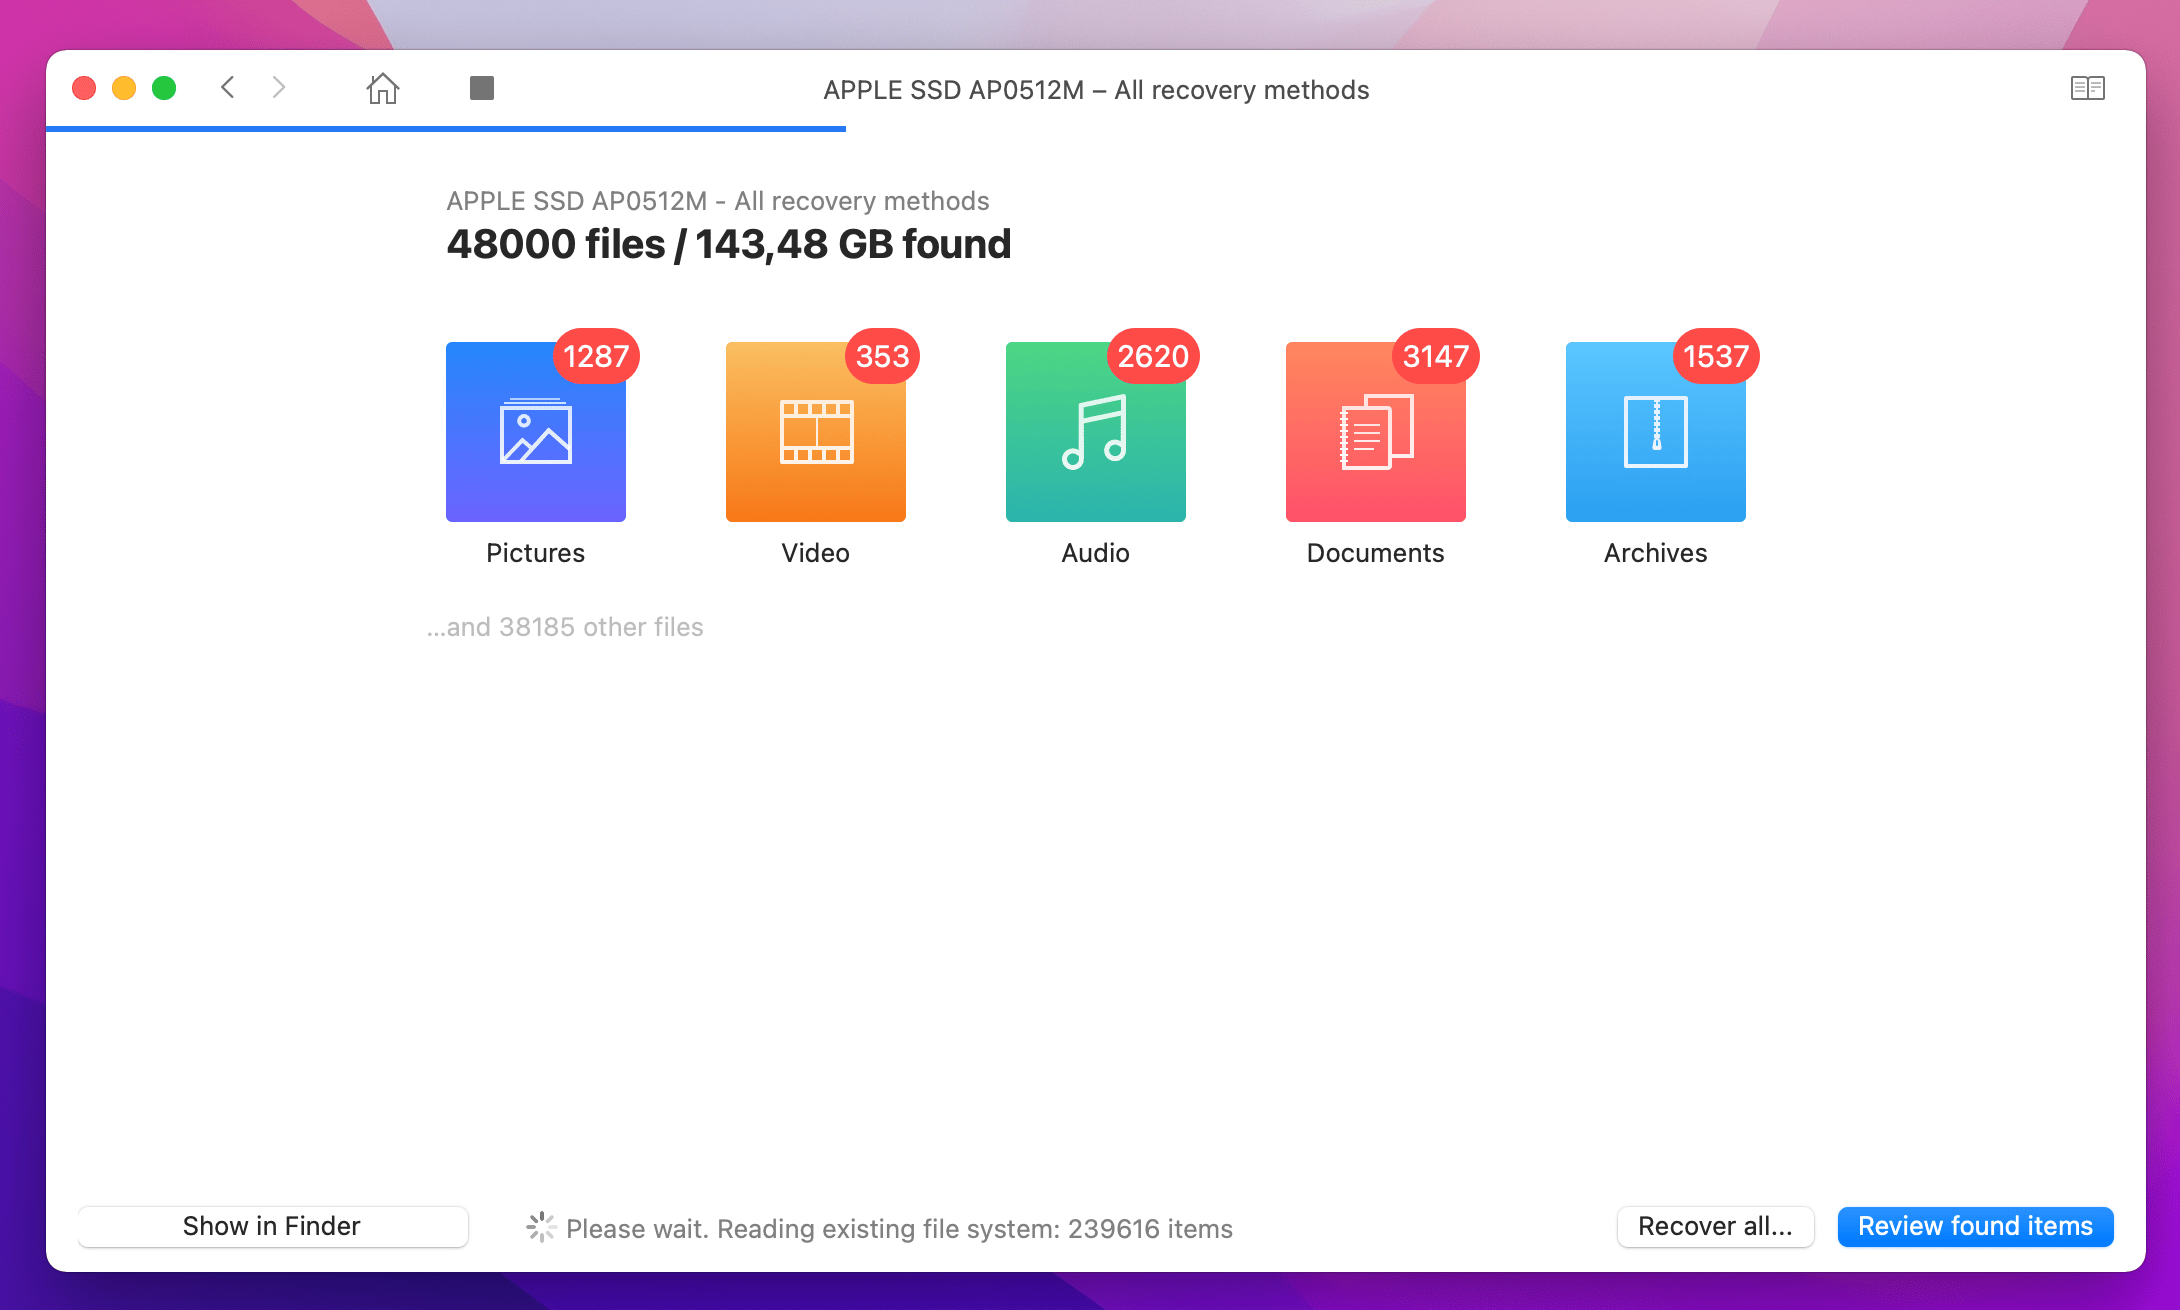
Task: Click the 3147 badge on Documents
Action: pyautogui.click(x=1436, y=356)
